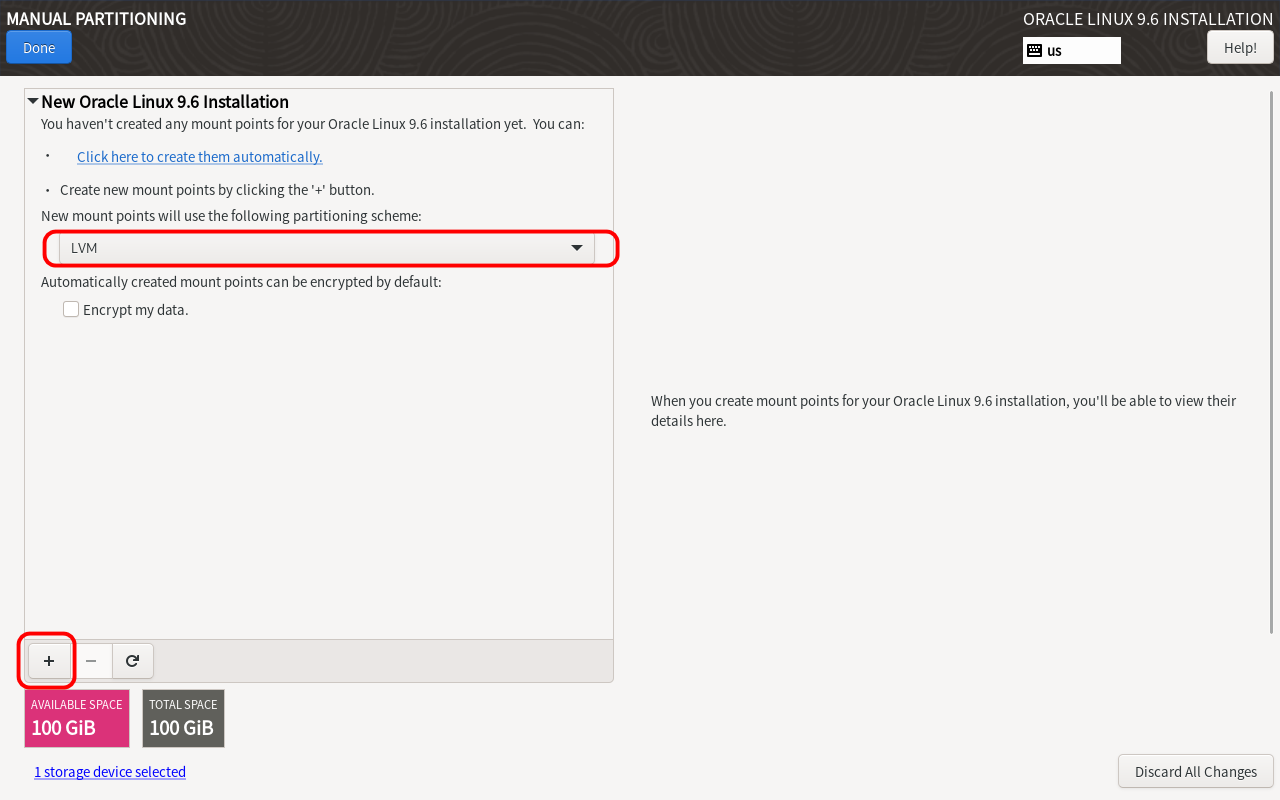Viewport: 1280px width, 800px height.
Task: Open the '1 storage device selected' link
Action: pos(110,772)
